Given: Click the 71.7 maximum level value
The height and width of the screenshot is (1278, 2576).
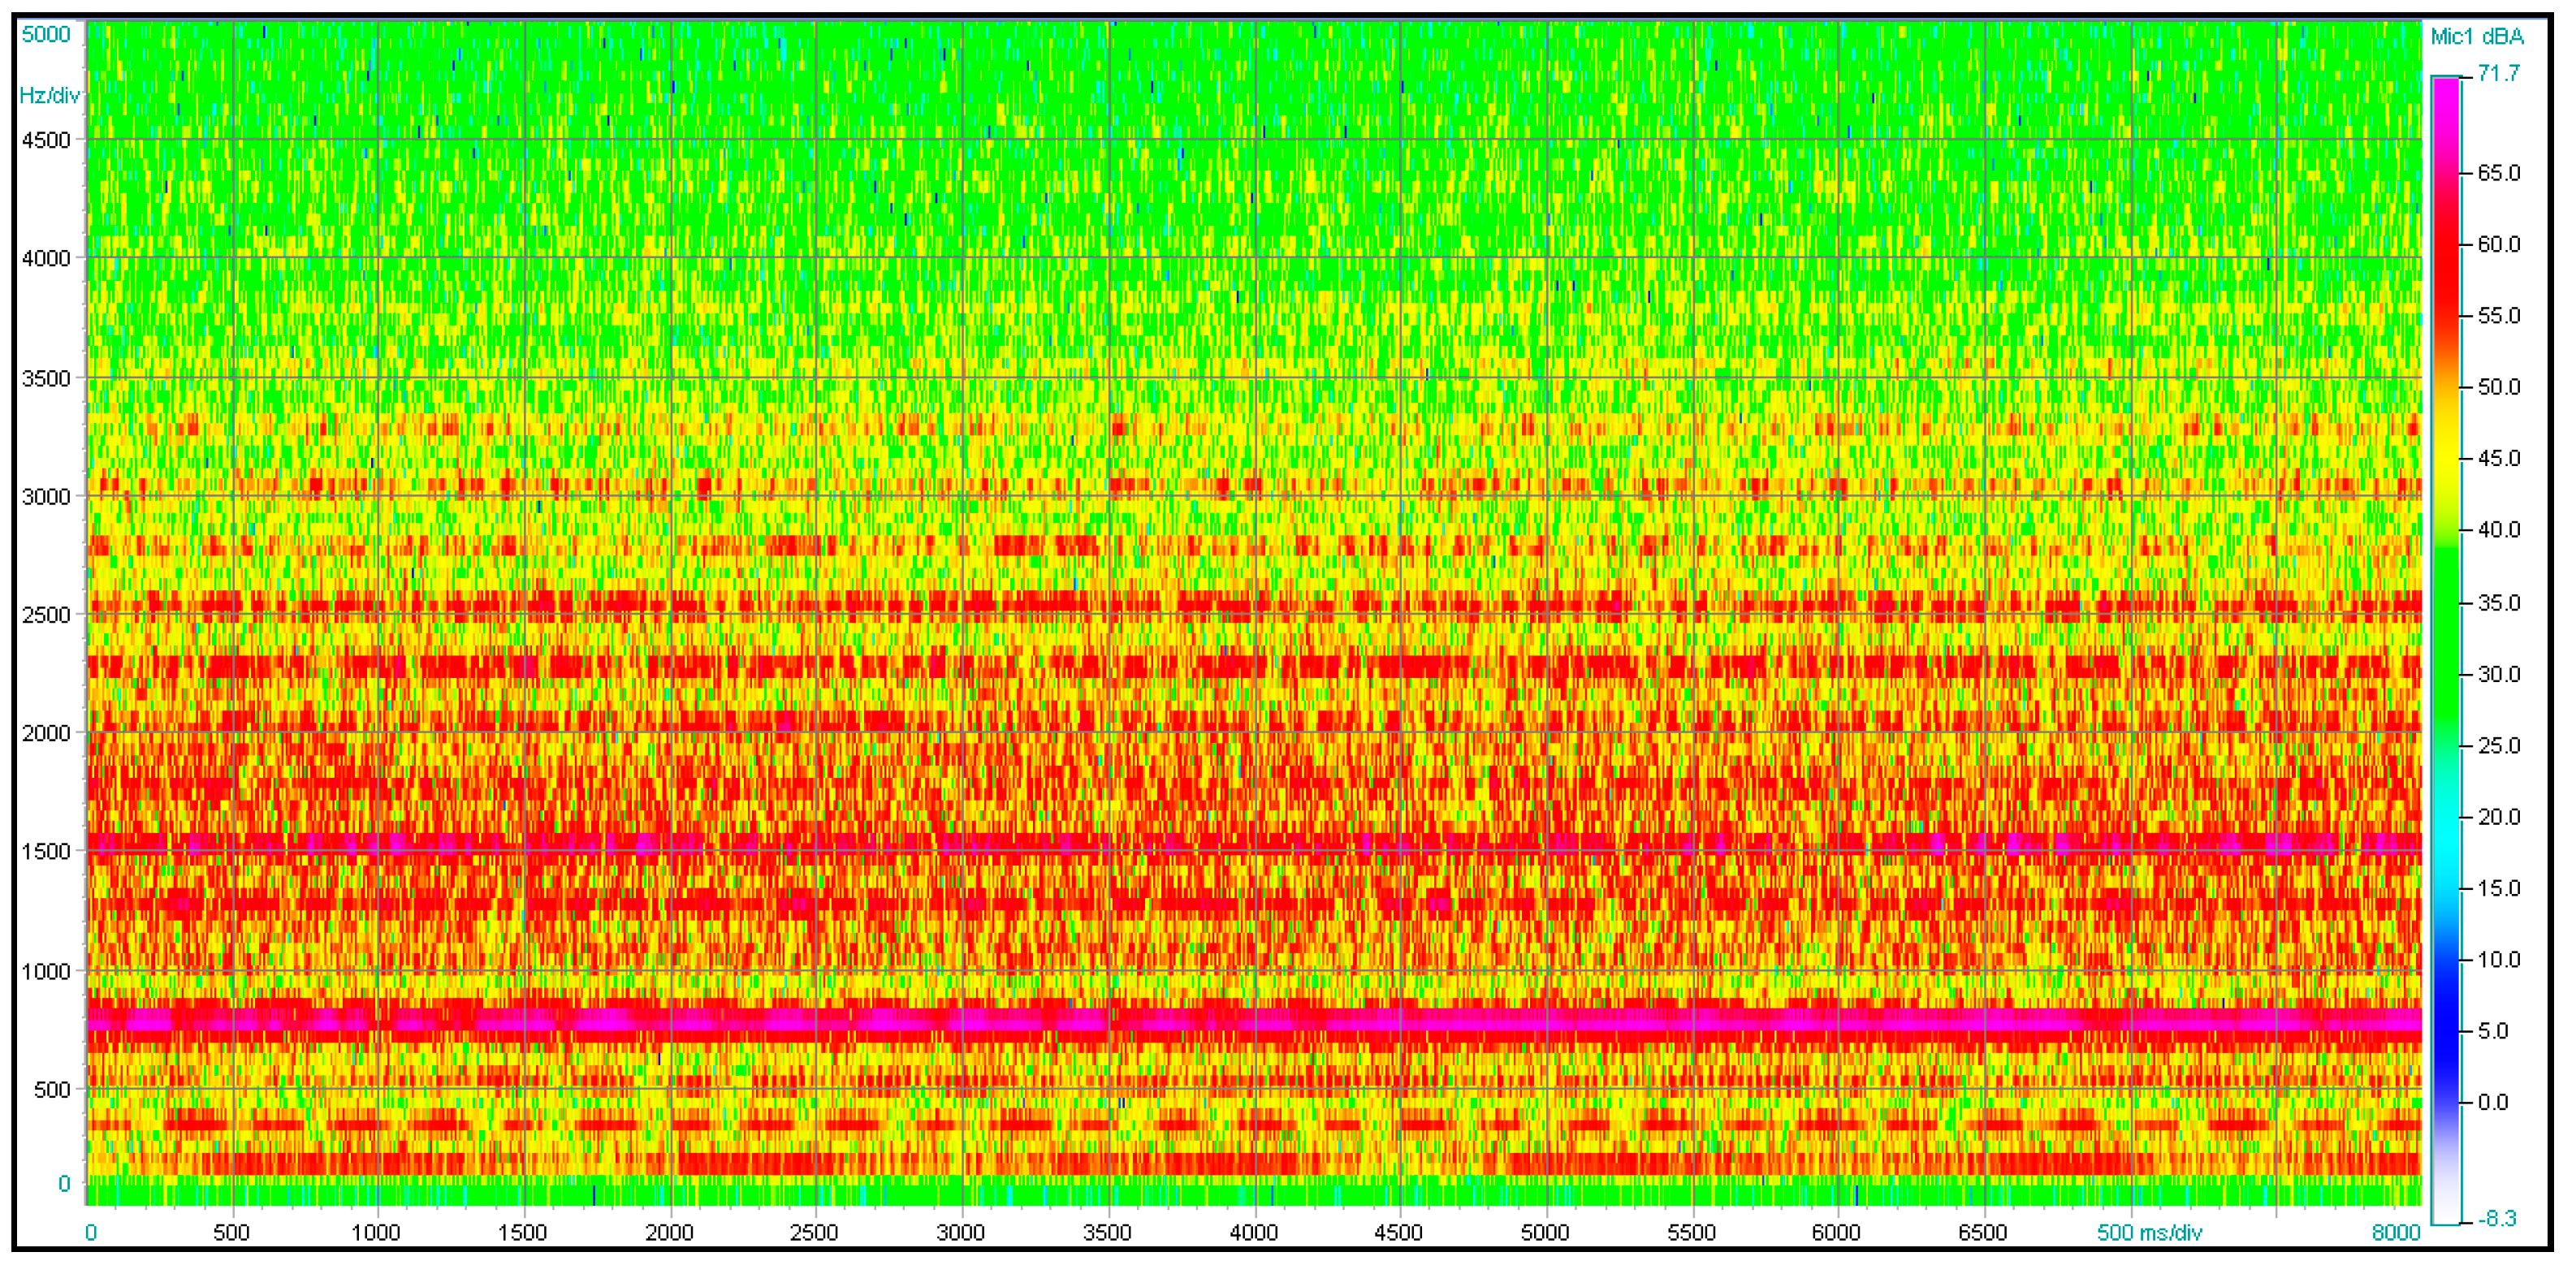Looking at the screenshot, I should 2498,74.
